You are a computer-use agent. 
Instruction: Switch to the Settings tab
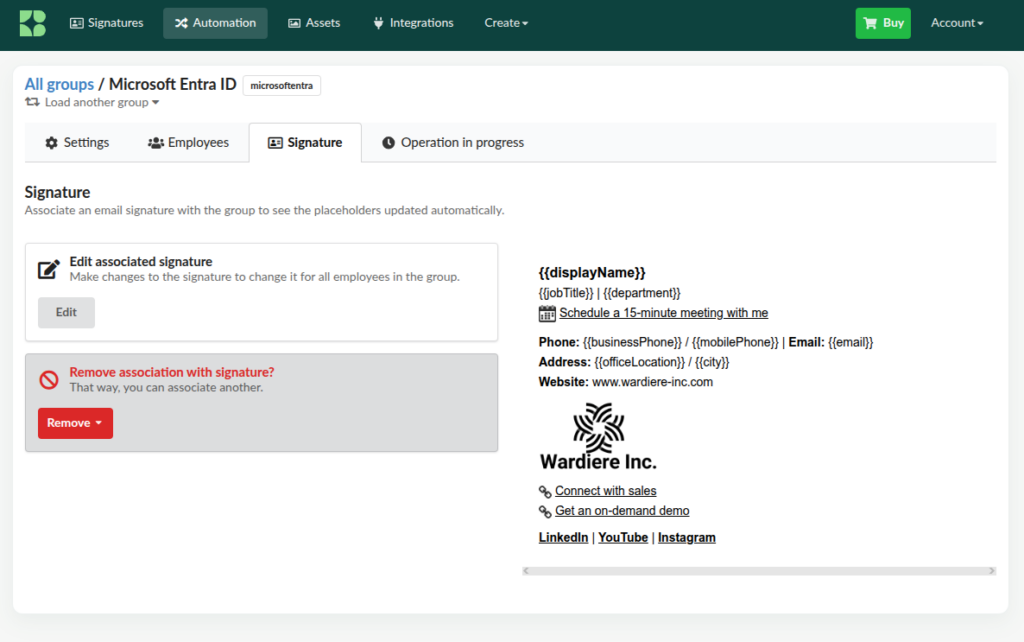tap(77, 142)
